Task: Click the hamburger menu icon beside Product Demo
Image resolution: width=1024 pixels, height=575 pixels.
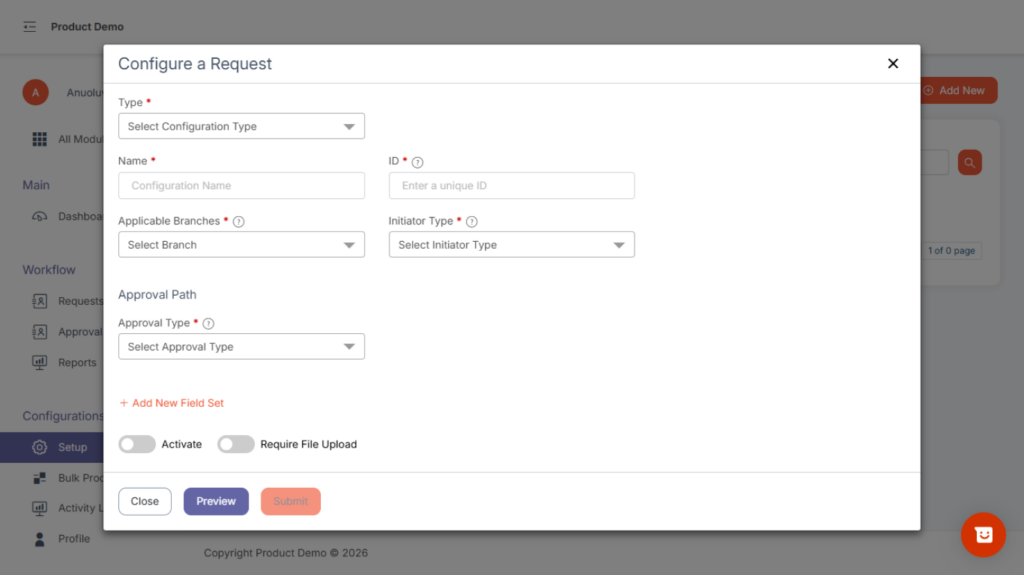Action: [x=30, y=26]
